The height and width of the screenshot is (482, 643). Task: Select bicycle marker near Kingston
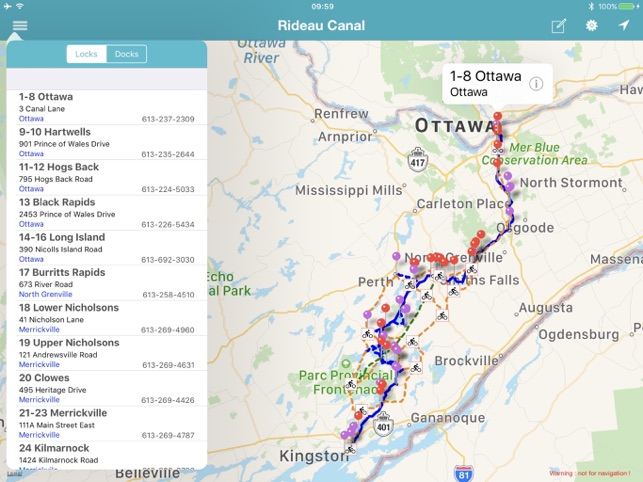pos(350,450)
